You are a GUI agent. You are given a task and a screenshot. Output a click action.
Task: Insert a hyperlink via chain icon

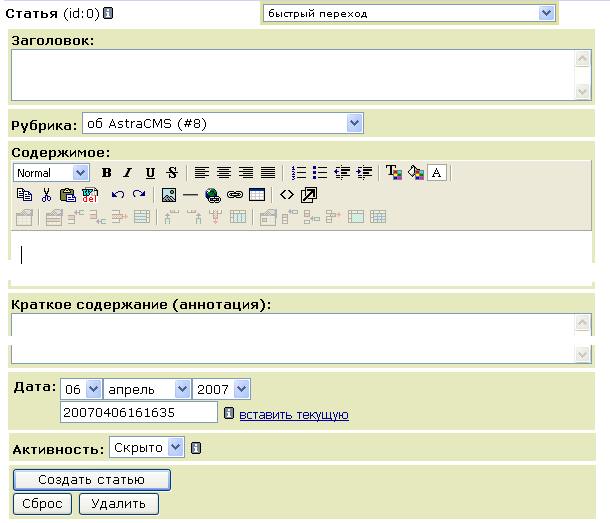(235, 195)
